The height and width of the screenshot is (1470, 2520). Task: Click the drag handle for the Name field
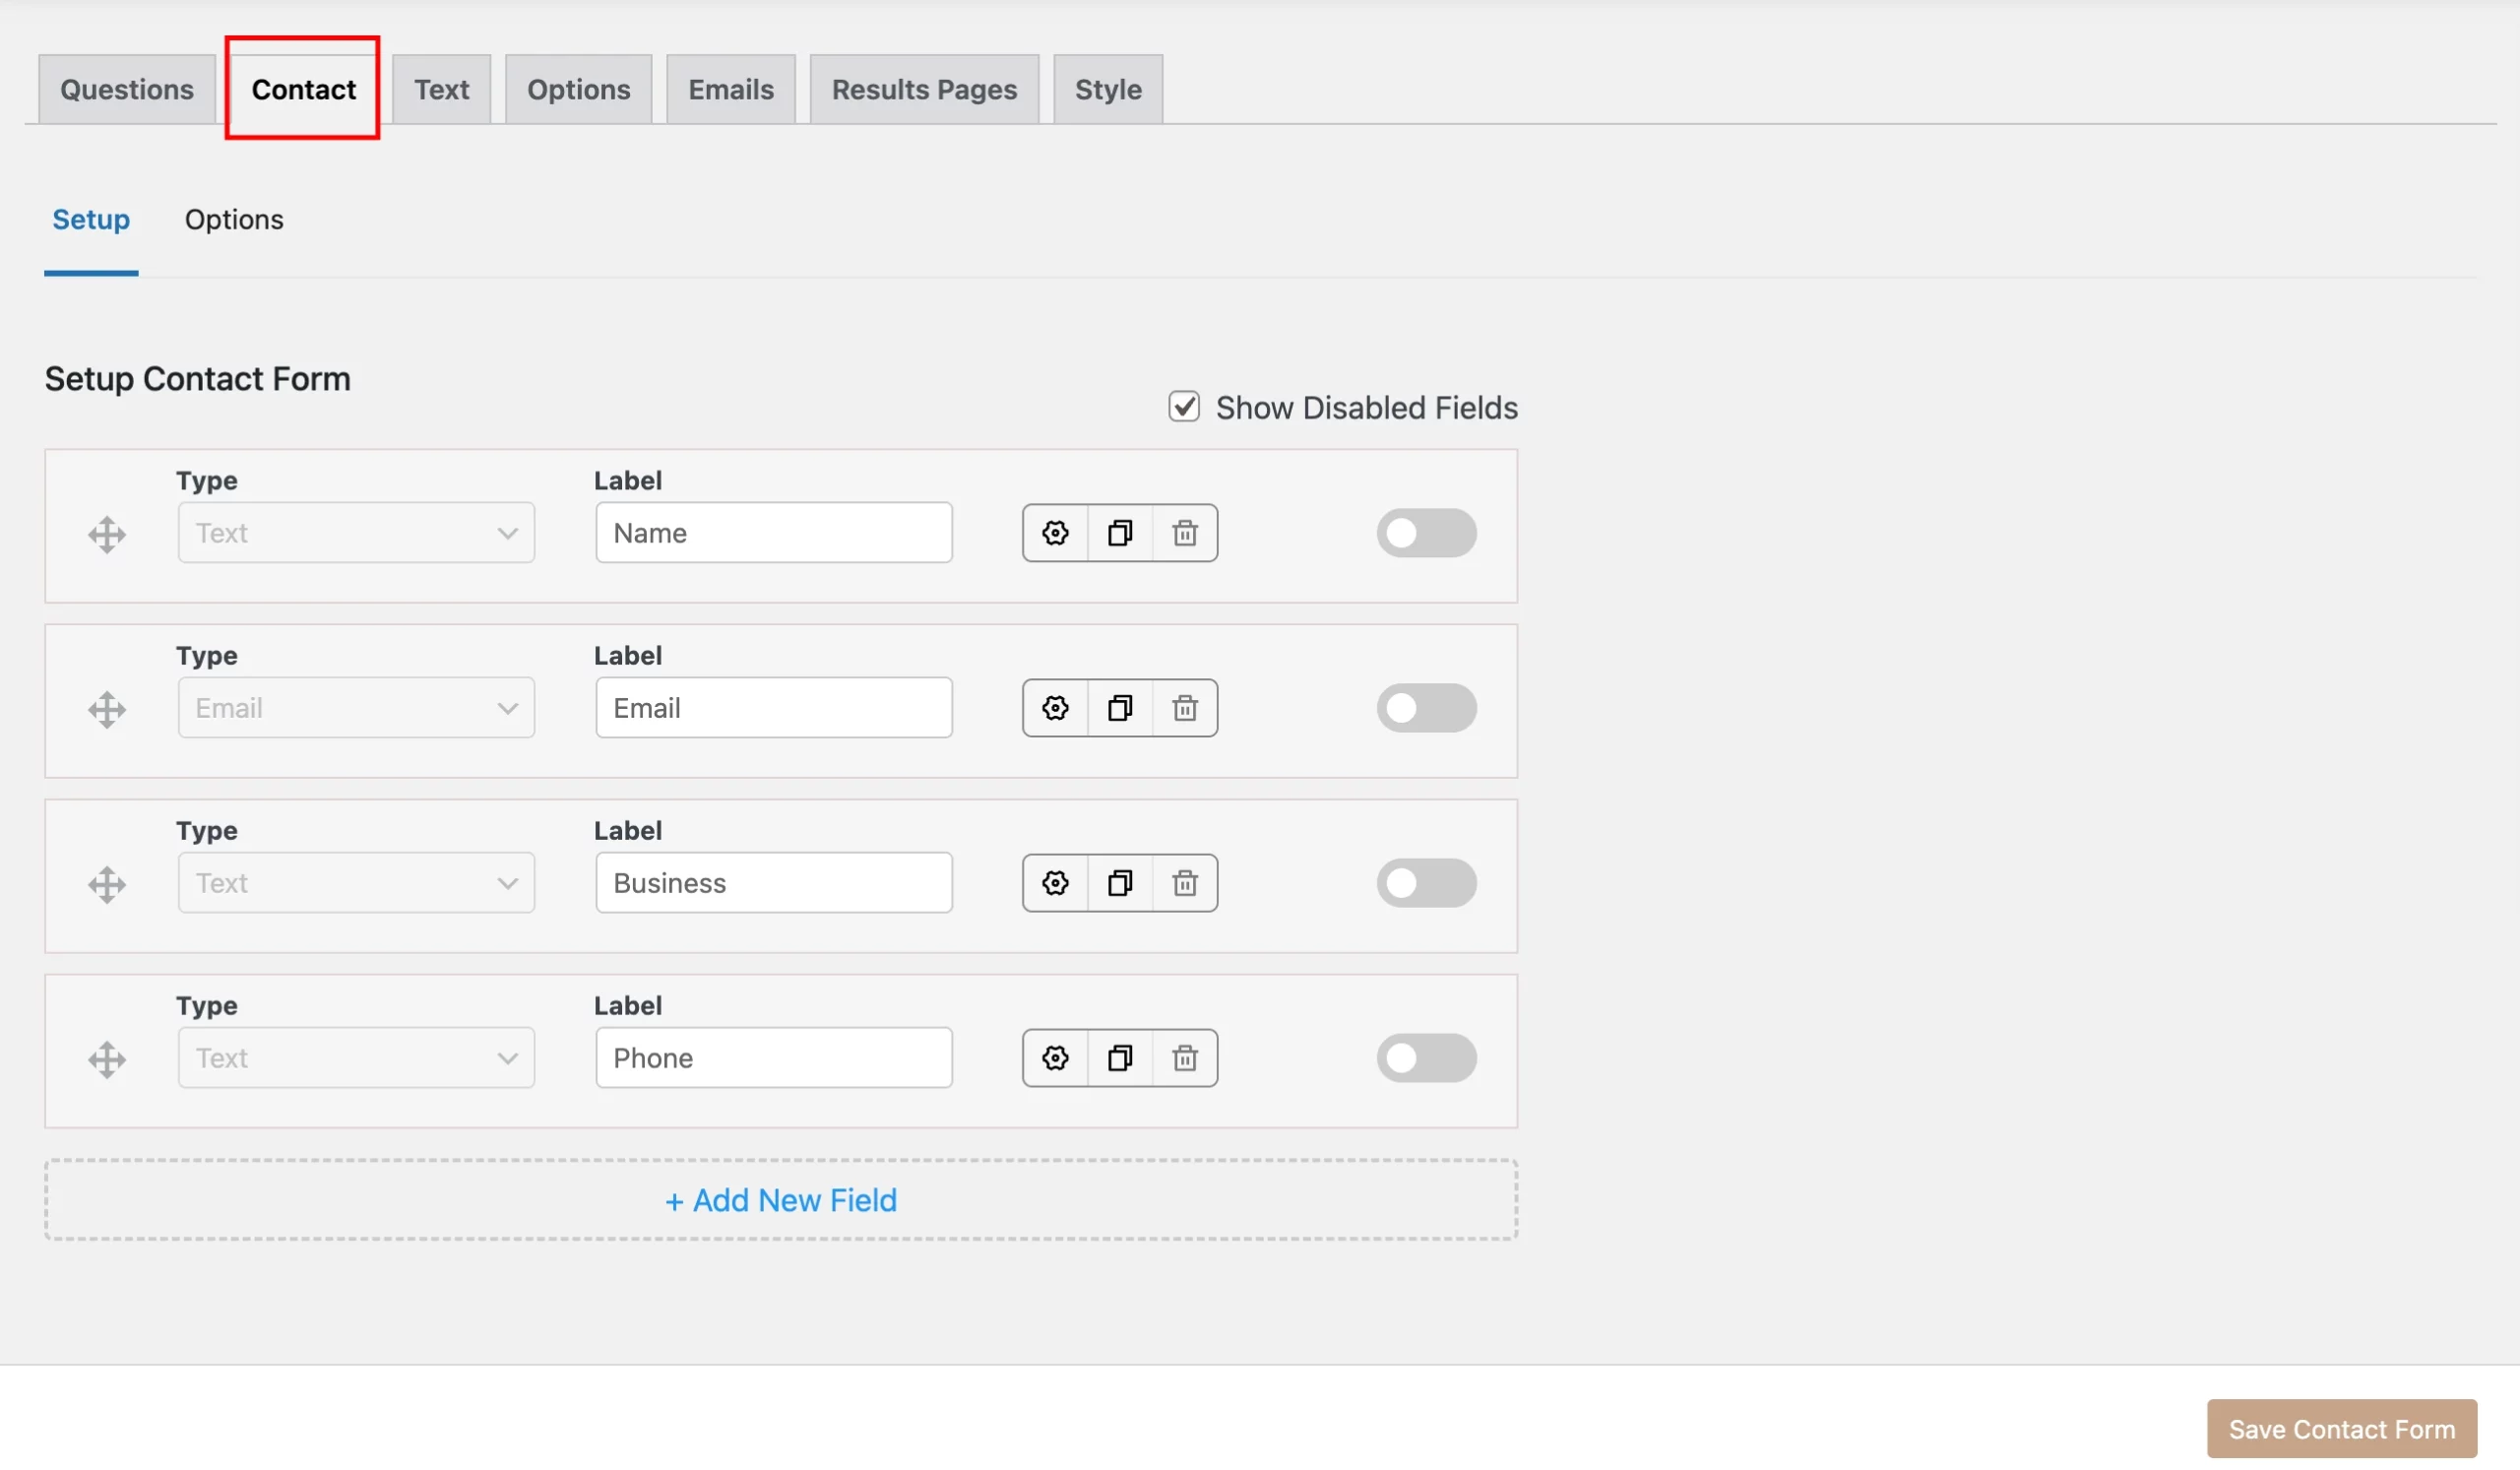click(107, 534)
